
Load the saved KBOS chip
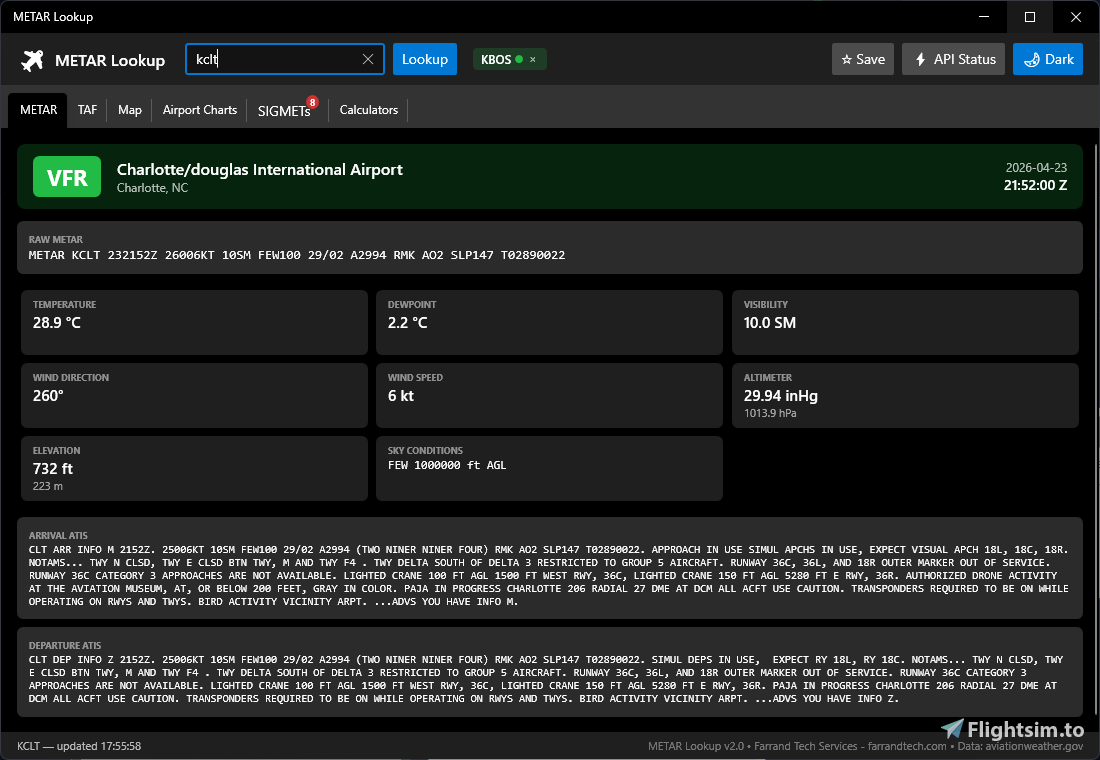496,60
